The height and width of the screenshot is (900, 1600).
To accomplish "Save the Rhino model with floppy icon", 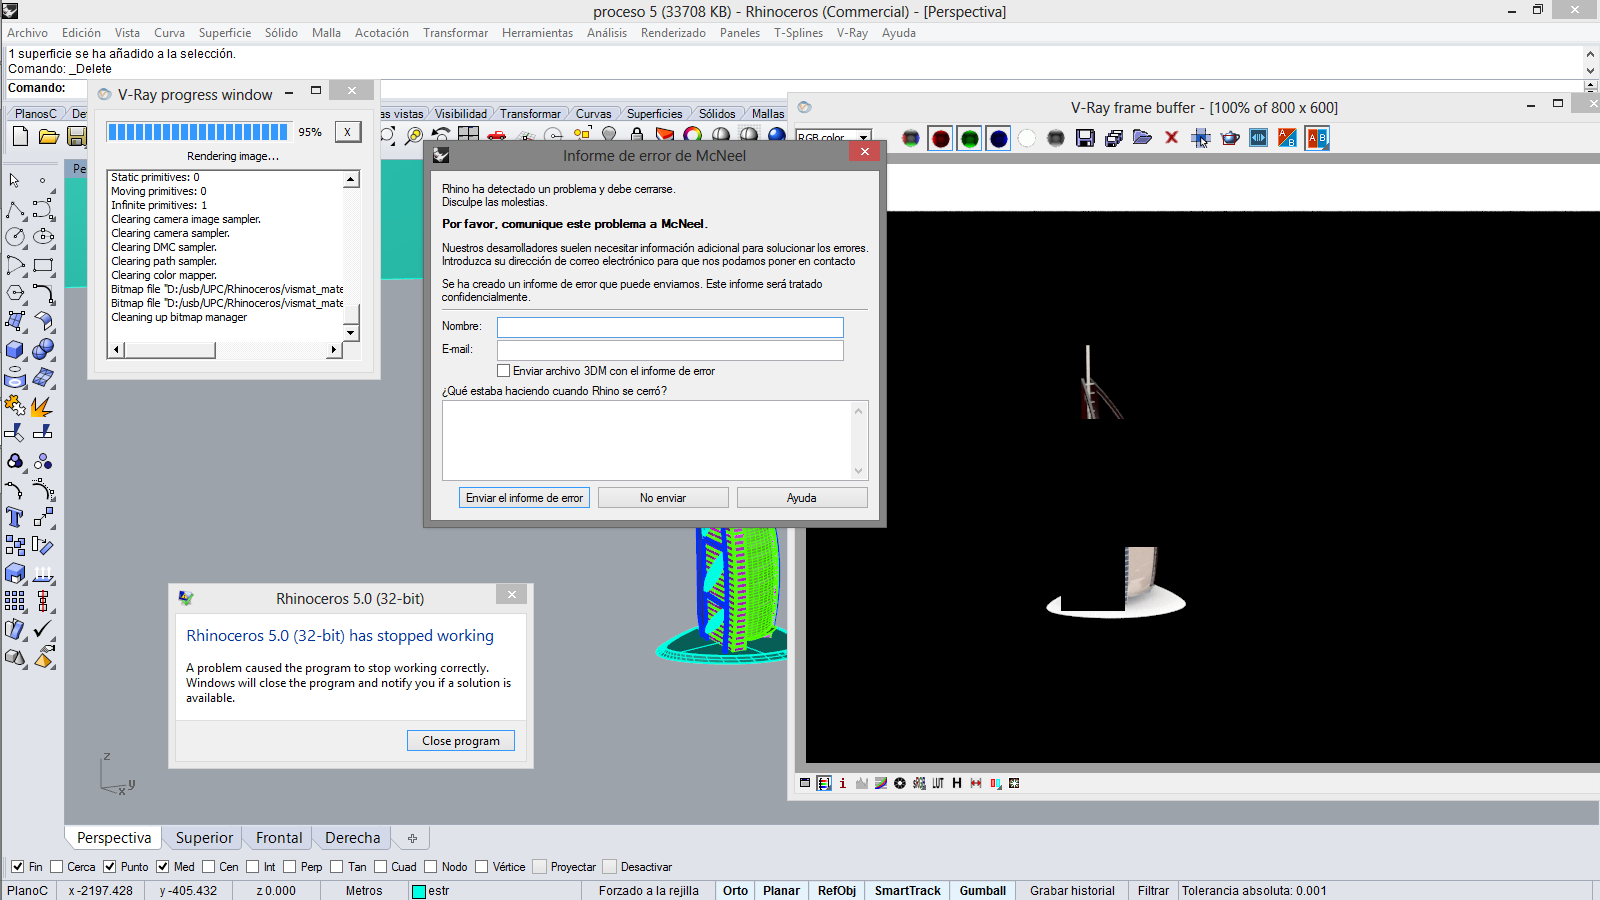I will 76,136.
